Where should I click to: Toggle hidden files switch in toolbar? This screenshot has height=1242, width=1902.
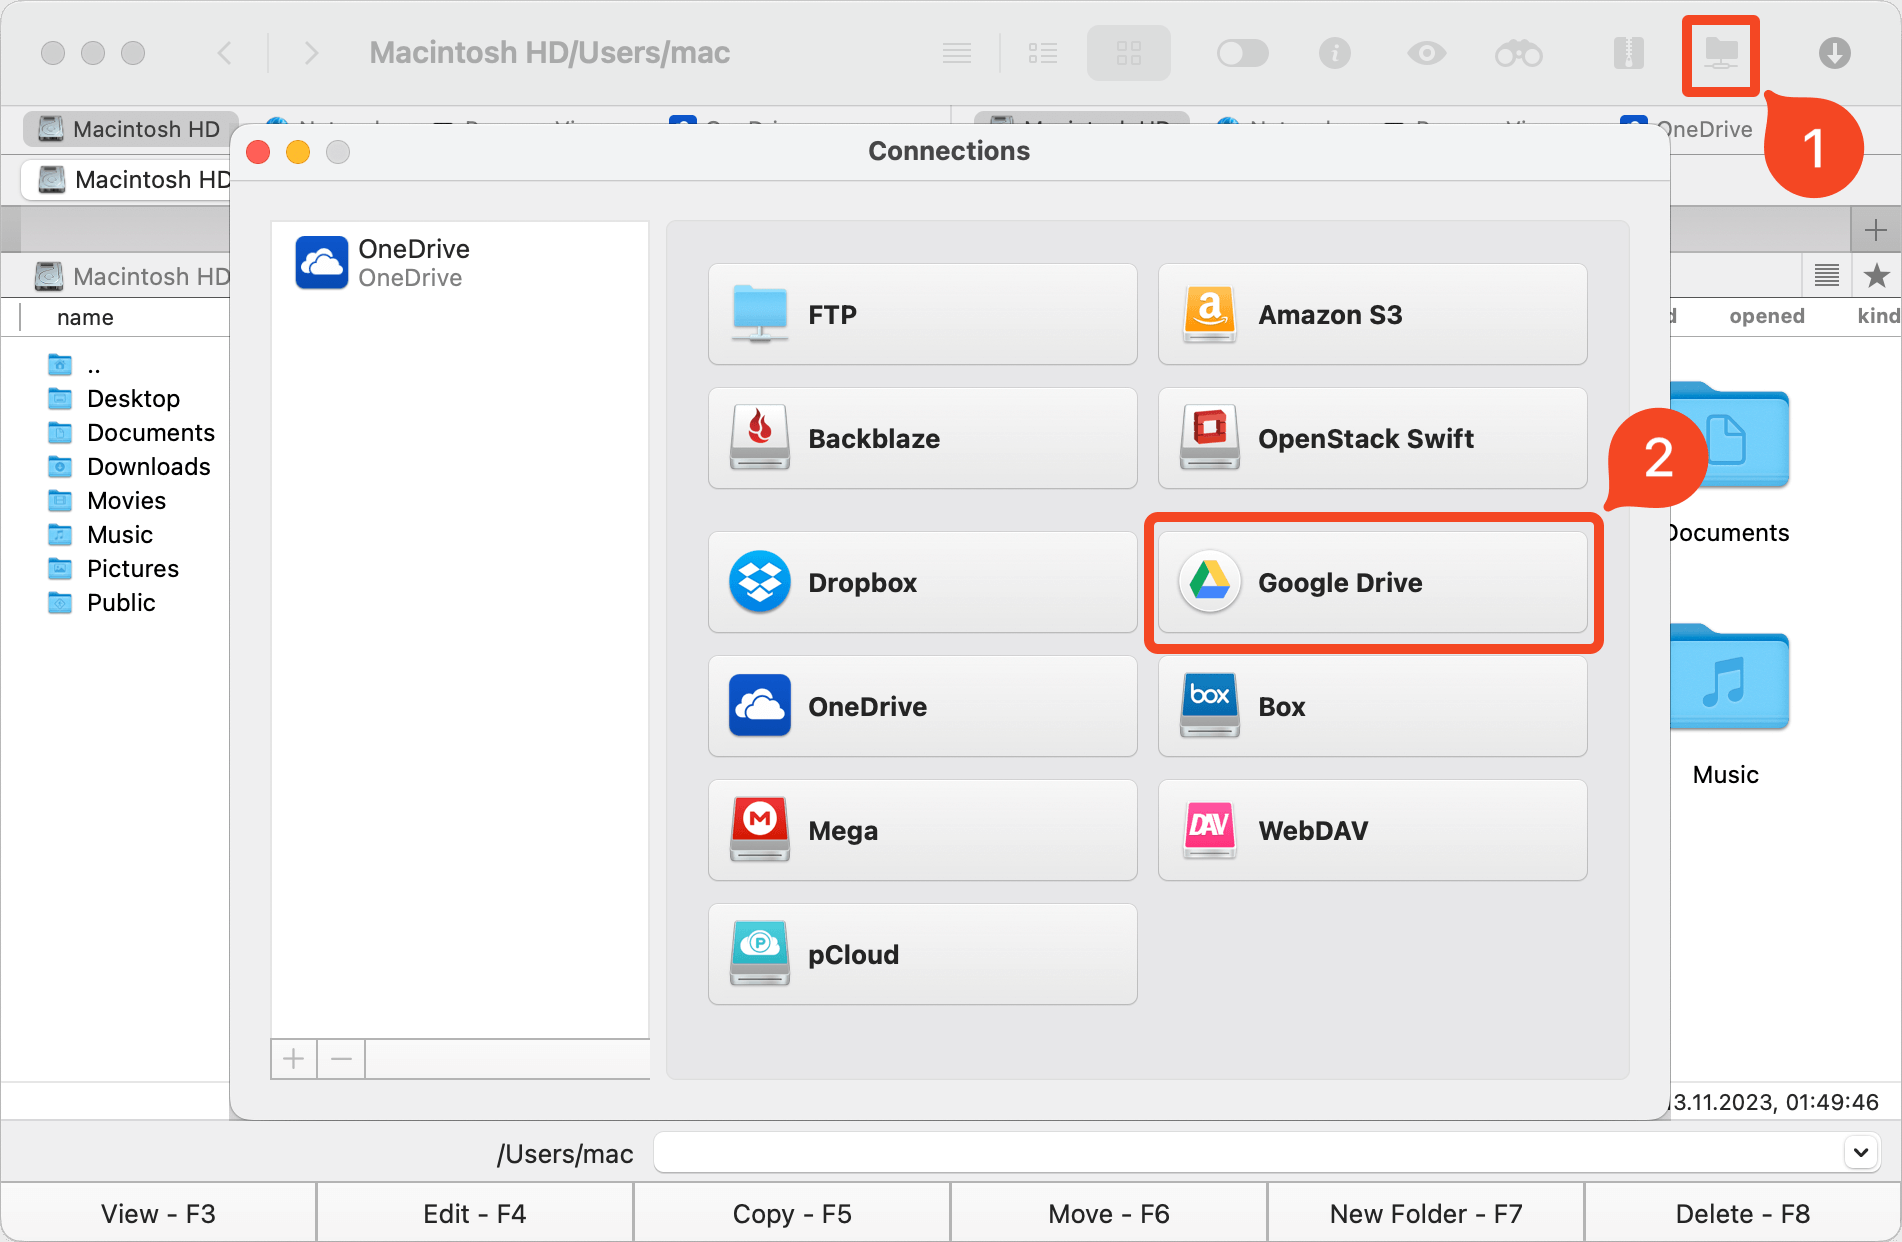coord(1243,53)
